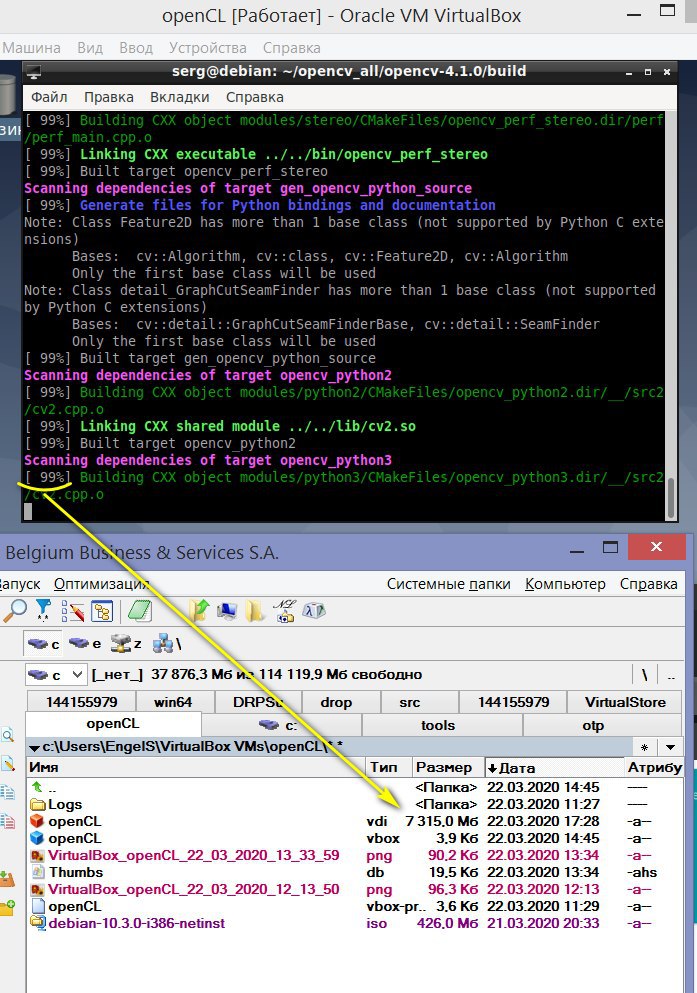The height and width of the screenshot is (993, 697).
Task: Click the openCL vdi disk file icon
Action: pyautogui.click(x=37, y=821)
